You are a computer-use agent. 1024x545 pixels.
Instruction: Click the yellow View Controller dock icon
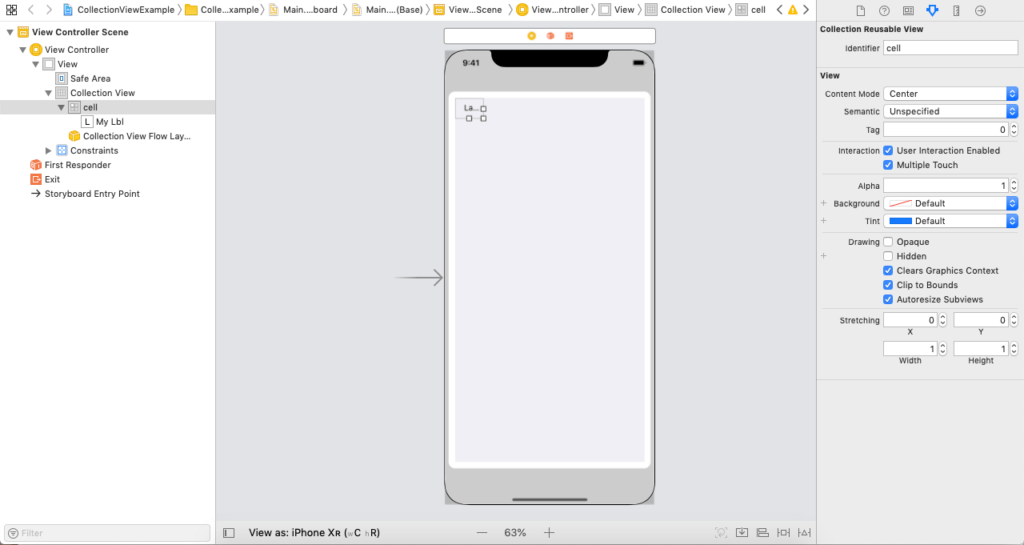[x=532, y=36]
